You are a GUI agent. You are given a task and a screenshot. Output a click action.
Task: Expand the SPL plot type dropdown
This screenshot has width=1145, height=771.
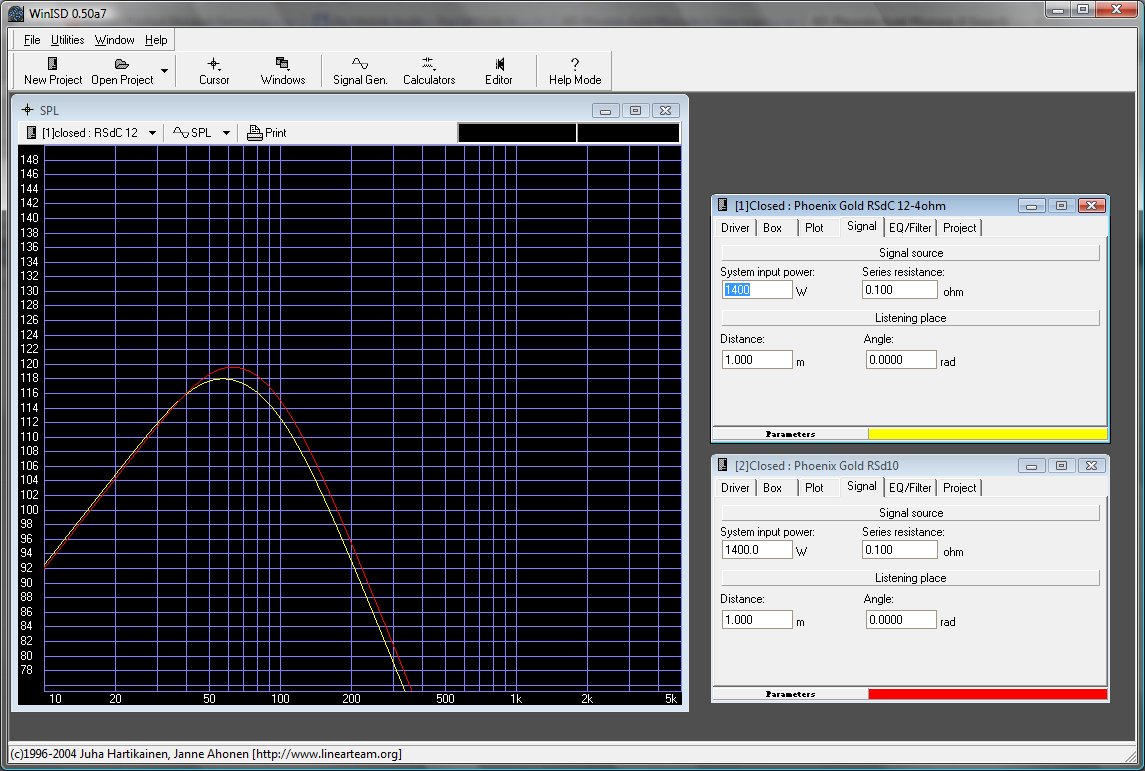coord(226,133)
